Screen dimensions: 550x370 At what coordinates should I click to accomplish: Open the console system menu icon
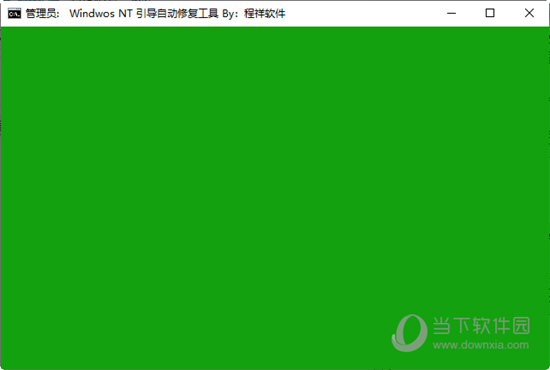[14, 14]
